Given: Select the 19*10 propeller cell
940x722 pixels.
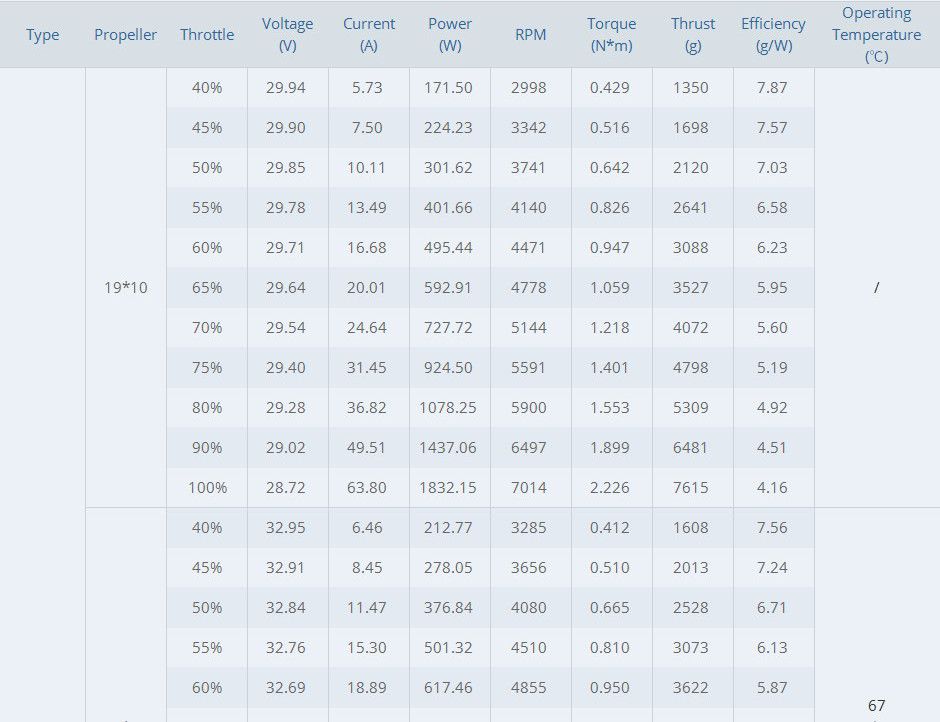Looking at the screenshot, I should (126, 288).
